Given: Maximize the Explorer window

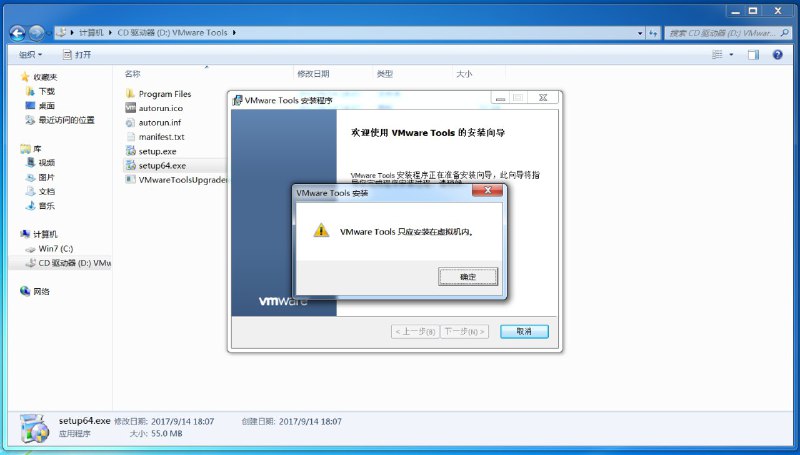Looking at the screenshot, I should pyautogui.click(x=753, y=11).
